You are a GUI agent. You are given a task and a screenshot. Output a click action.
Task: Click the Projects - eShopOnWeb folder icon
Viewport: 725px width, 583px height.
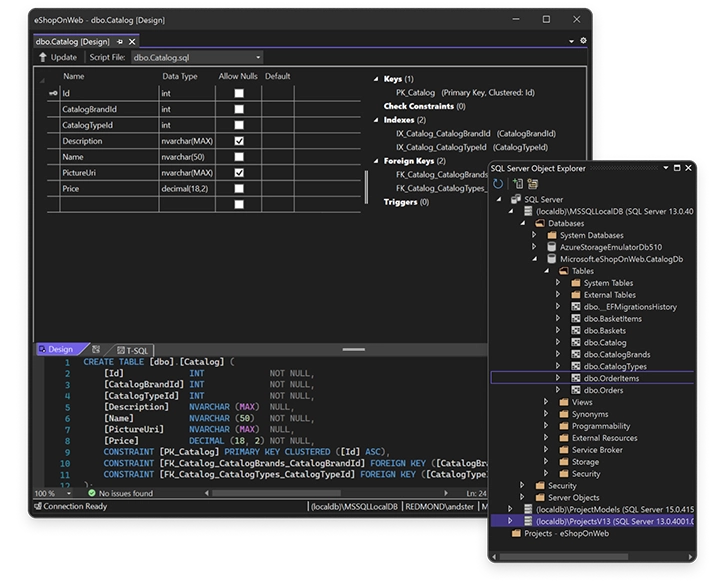[x=516, y=533]
